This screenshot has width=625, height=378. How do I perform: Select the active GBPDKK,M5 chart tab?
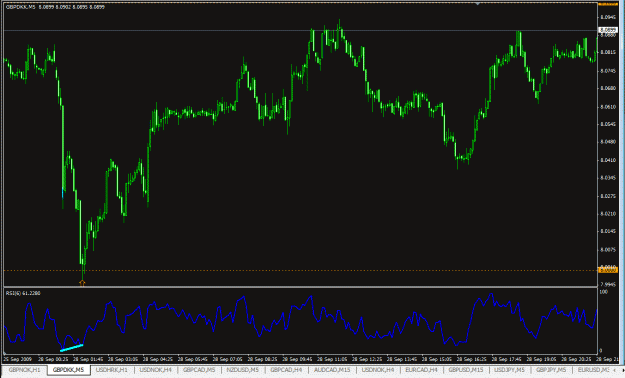pyautogui.click(x=69, y=370)
